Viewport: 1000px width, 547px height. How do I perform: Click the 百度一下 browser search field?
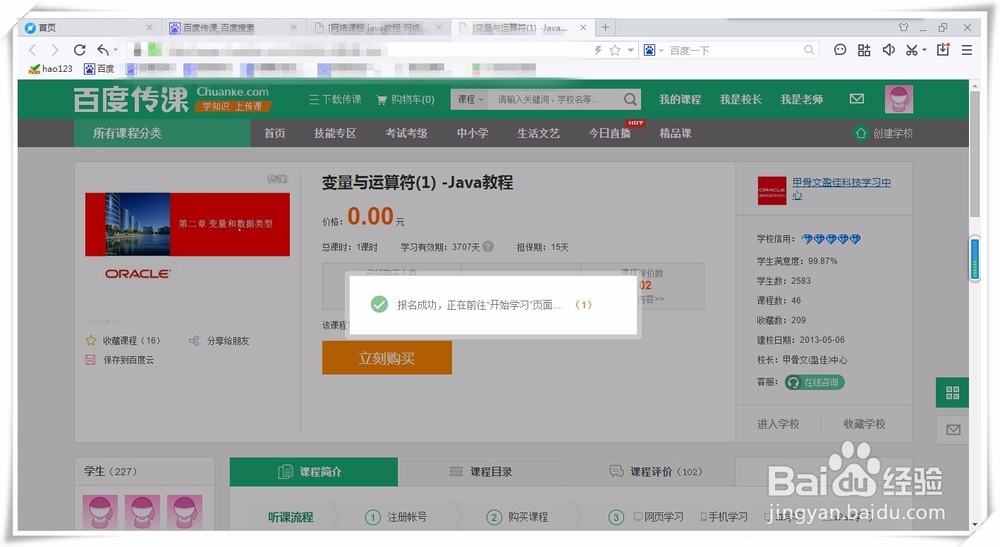click(733, 50)
